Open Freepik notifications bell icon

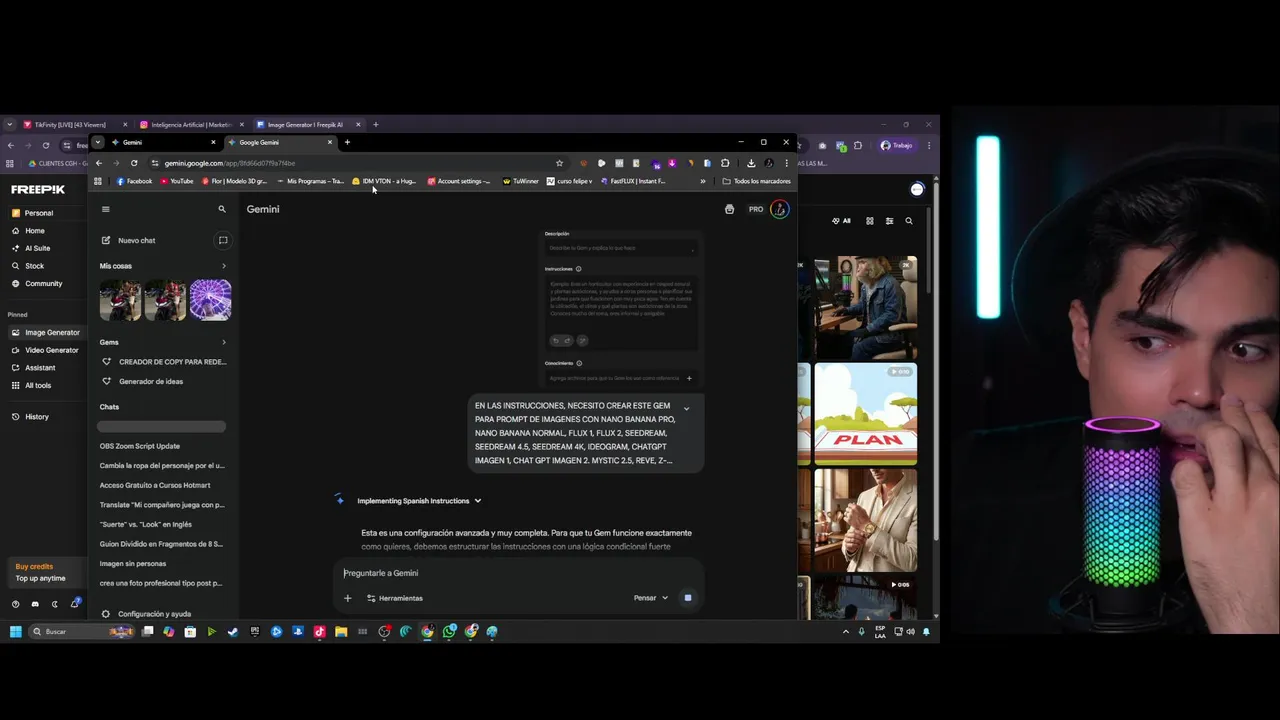[x=74, y=604]
